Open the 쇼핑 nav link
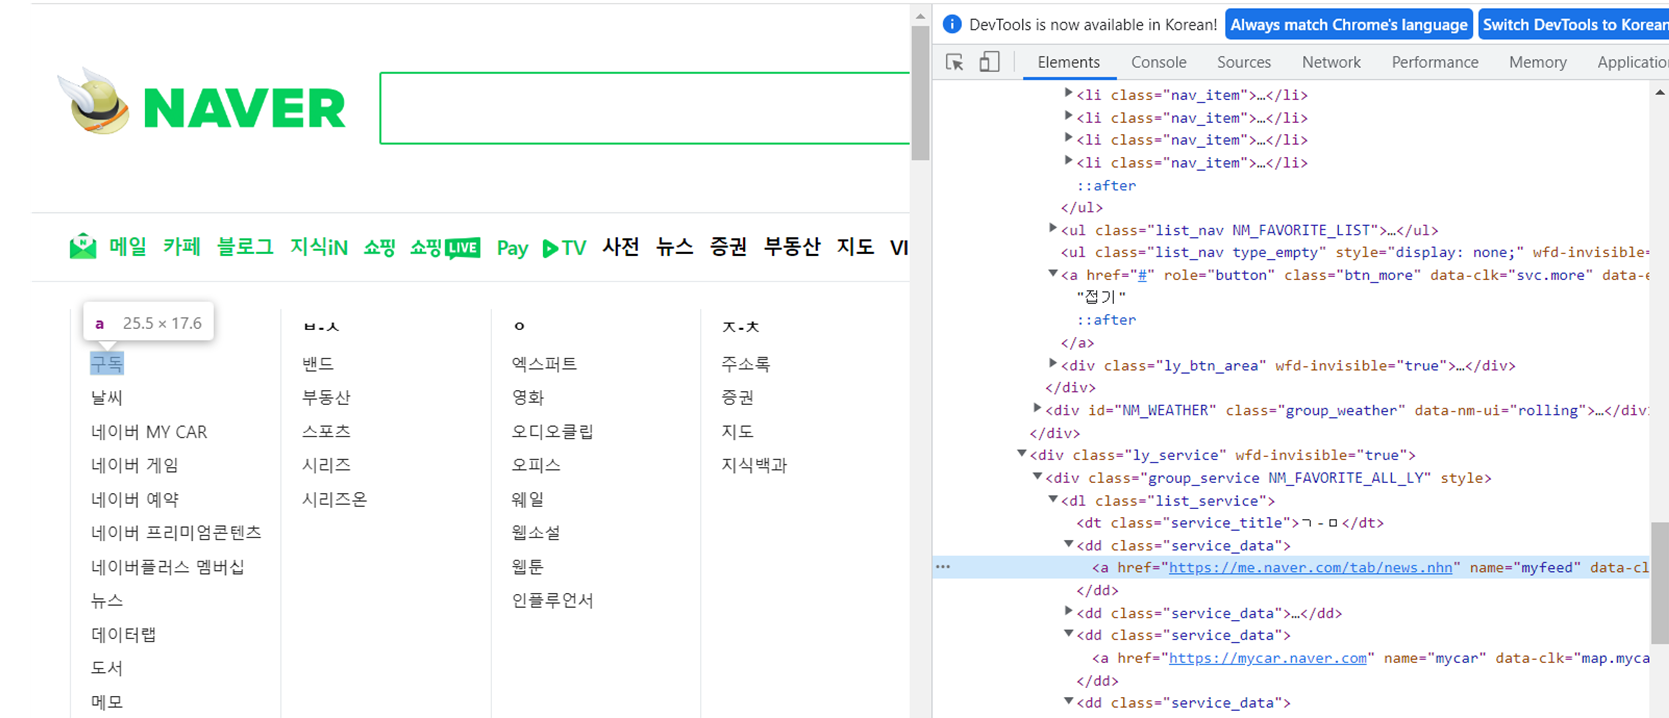 [379, 247]
